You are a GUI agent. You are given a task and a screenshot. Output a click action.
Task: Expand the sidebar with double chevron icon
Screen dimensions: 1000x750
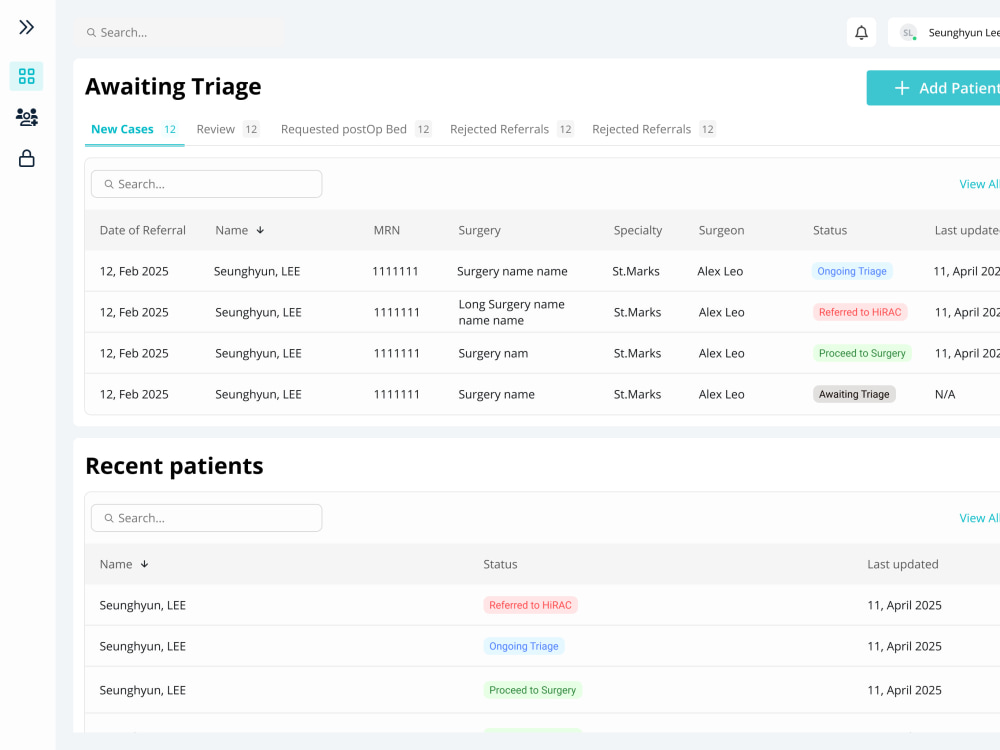(26, 27)
